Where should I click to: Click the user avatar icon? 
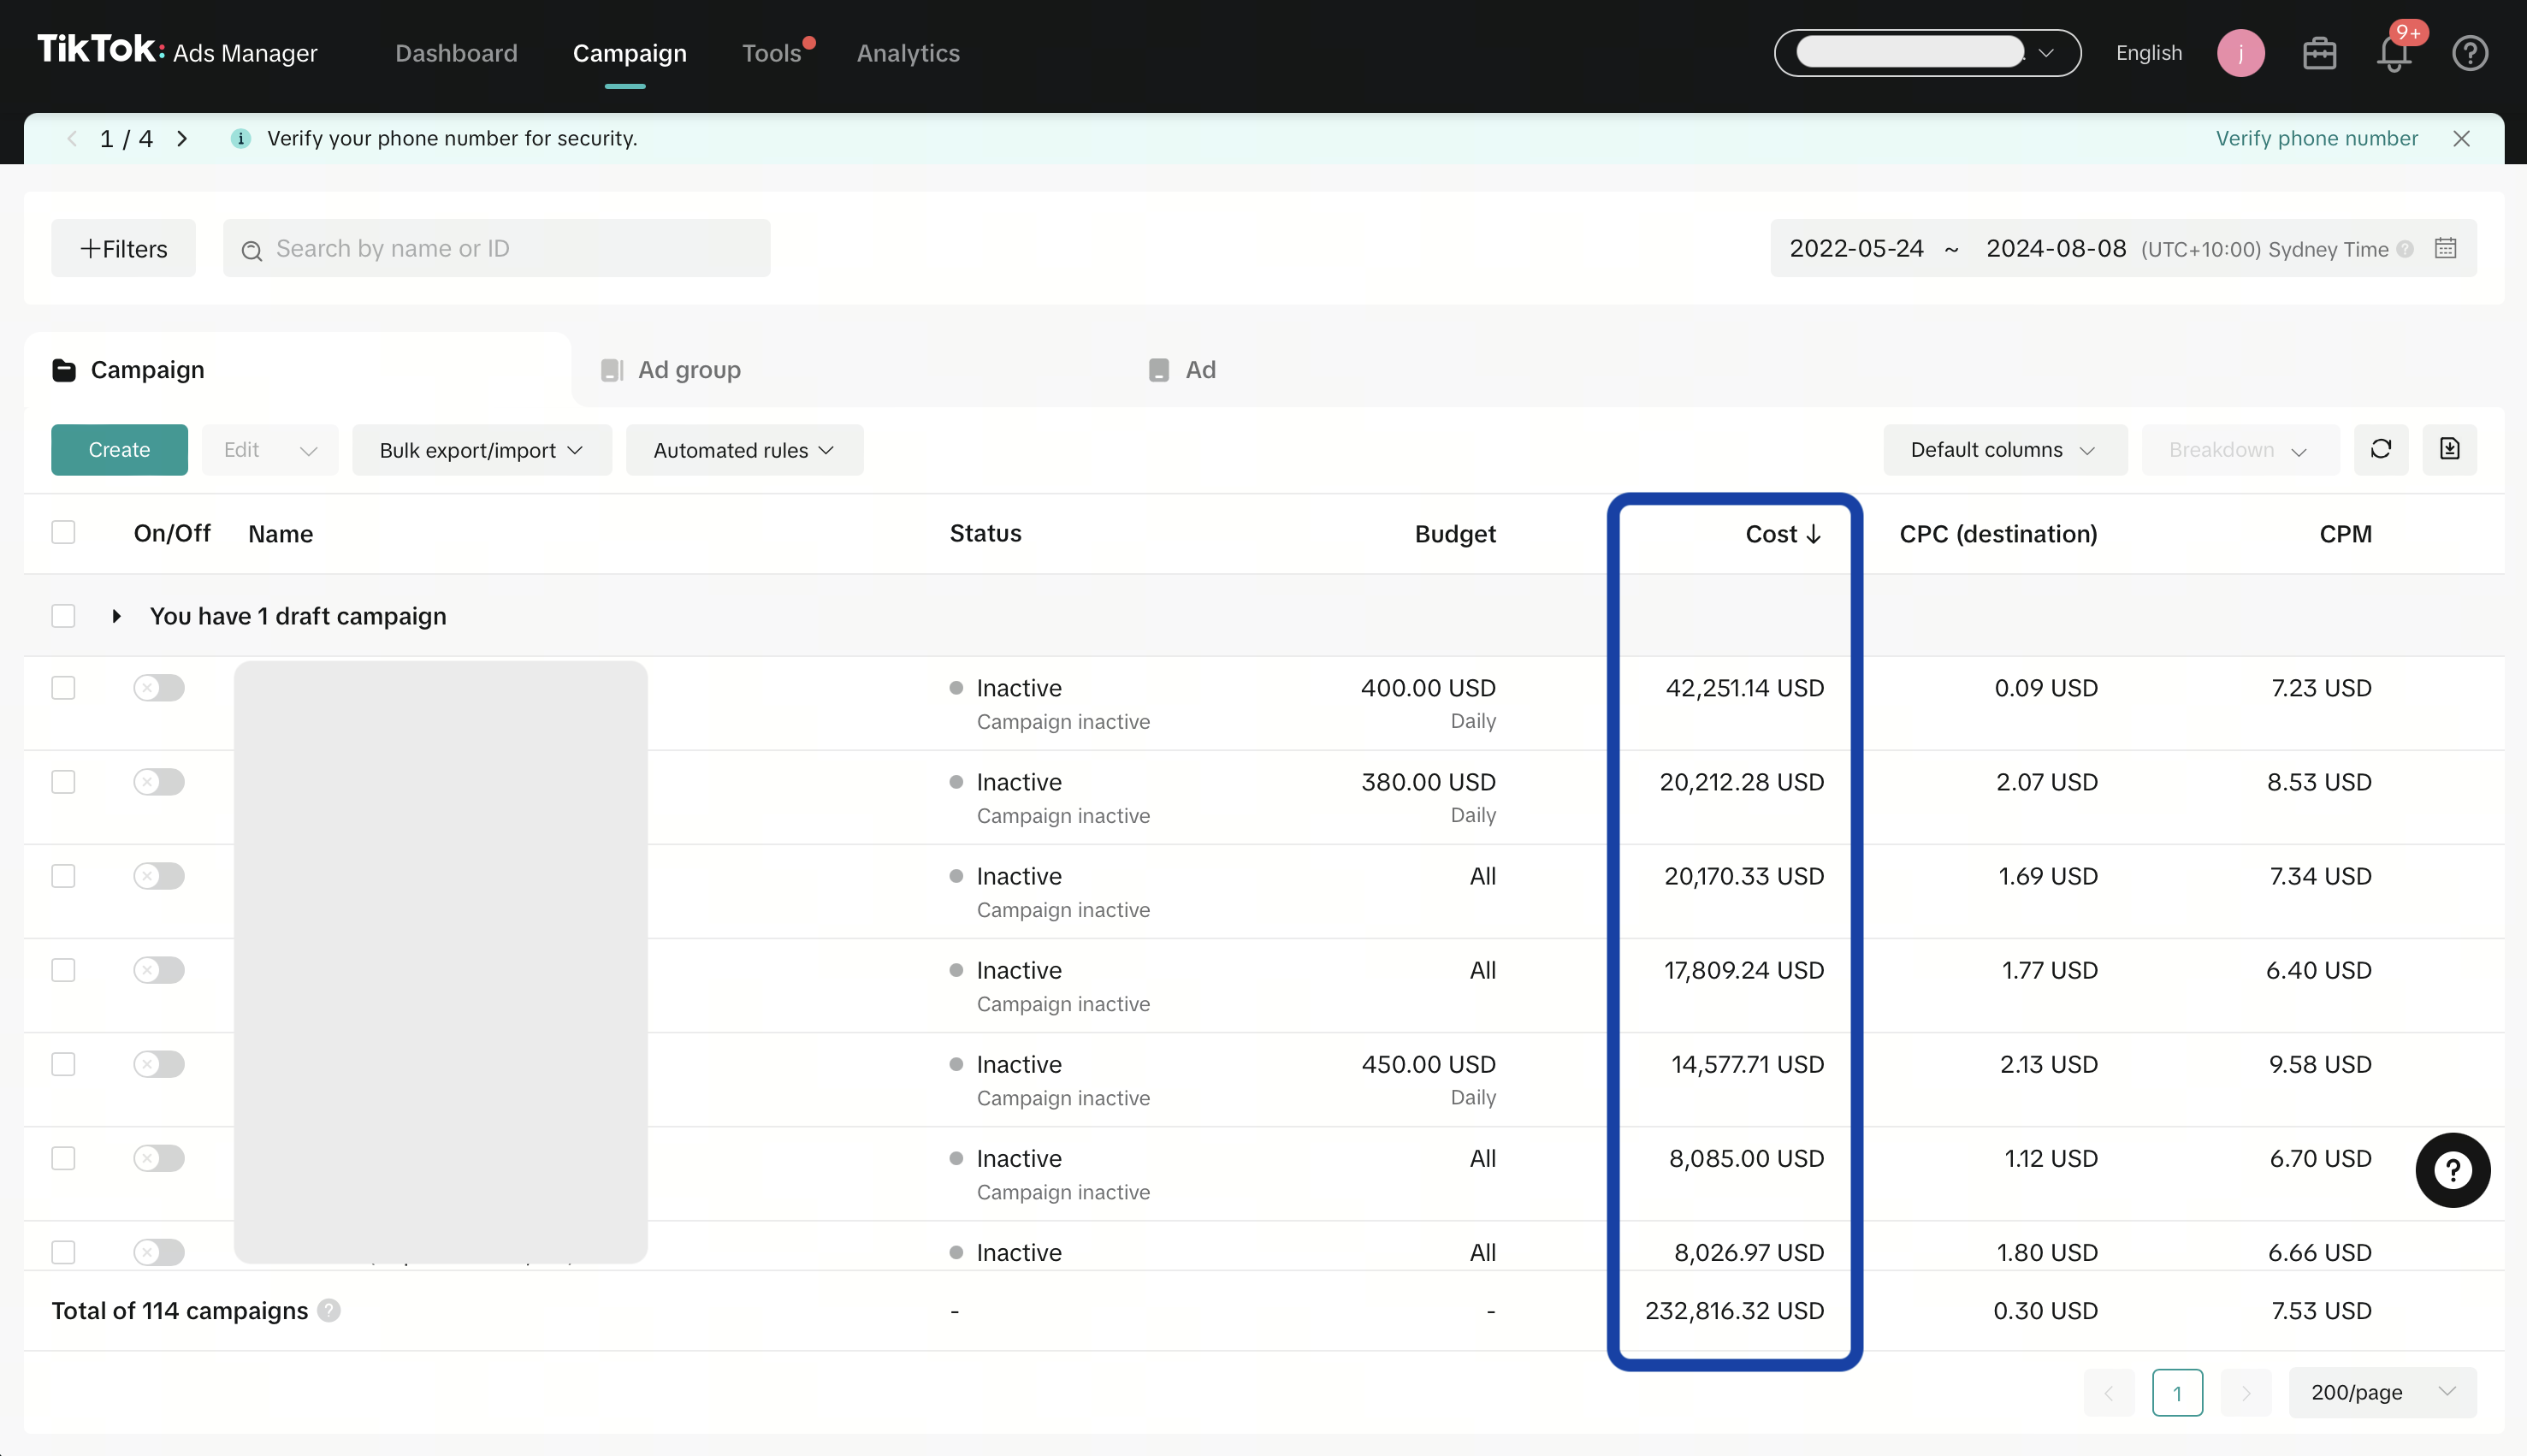coord(2240,54)
